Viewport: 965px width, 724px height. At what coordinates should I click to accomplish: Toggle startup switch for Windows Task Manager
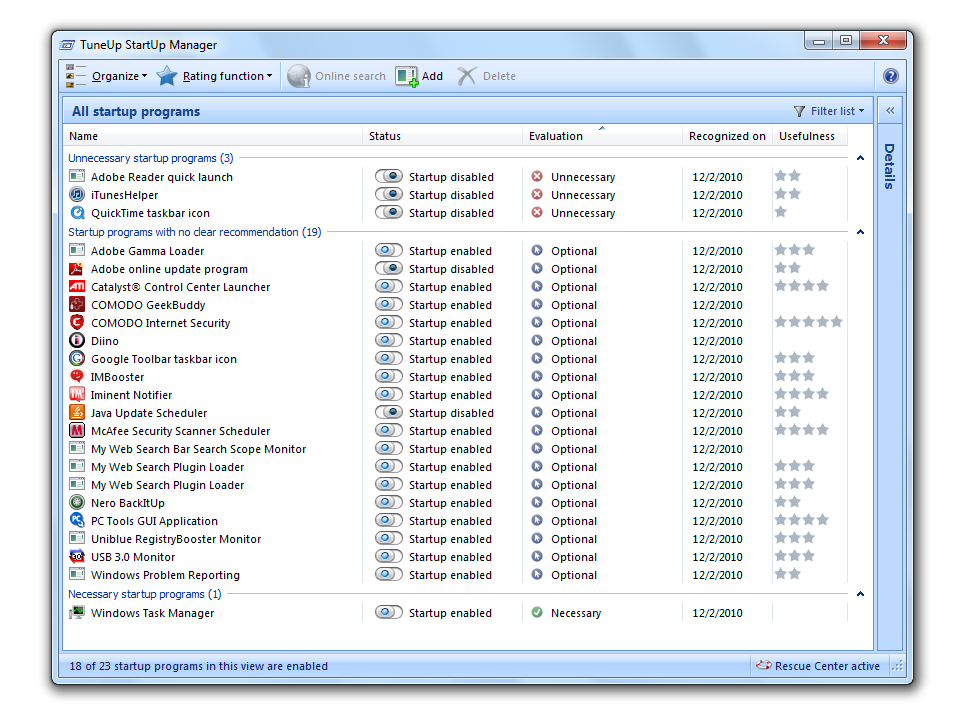pos(389,613)
